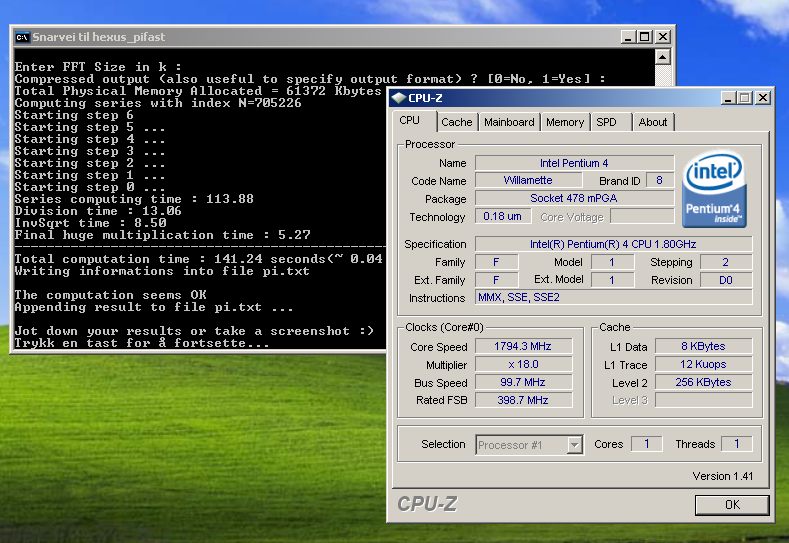Click the Rated FSB value '398.7 MHz'
The height and width of the screenshot is (543, 789).
(523, 400)
